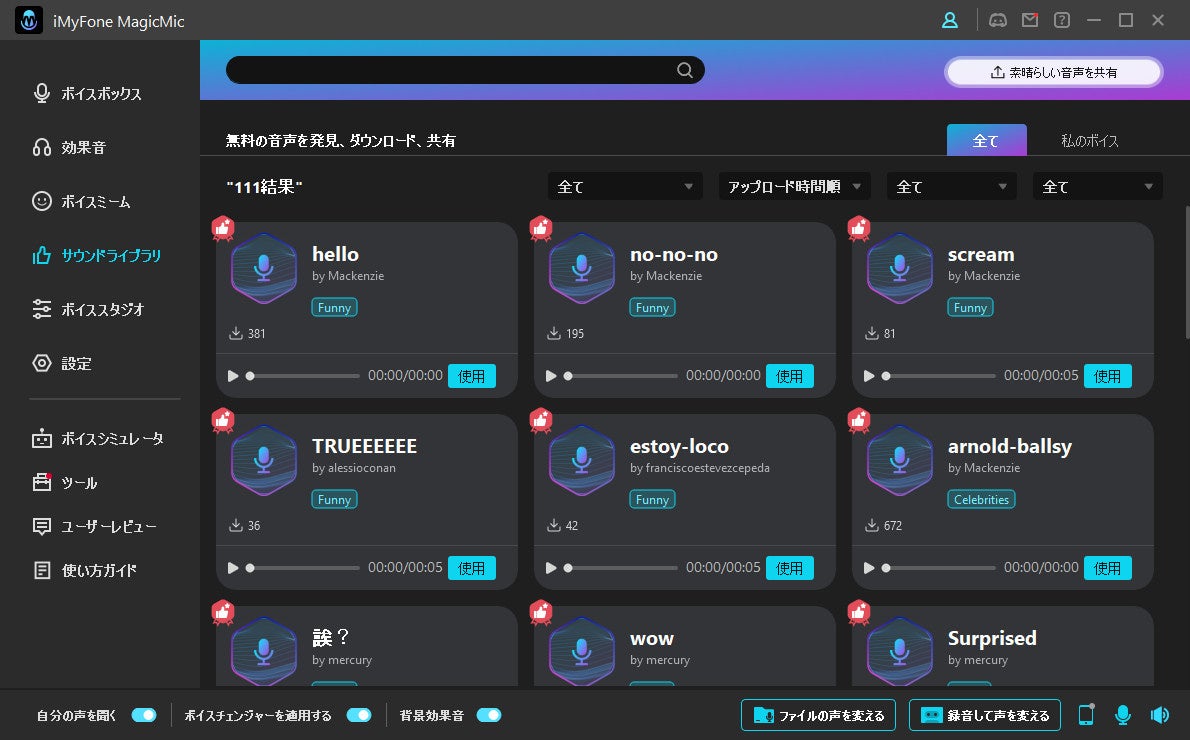The width and height of the screenshot is (1190, 740).
Task: Click the scream progress slider
Action: point(939,376)
